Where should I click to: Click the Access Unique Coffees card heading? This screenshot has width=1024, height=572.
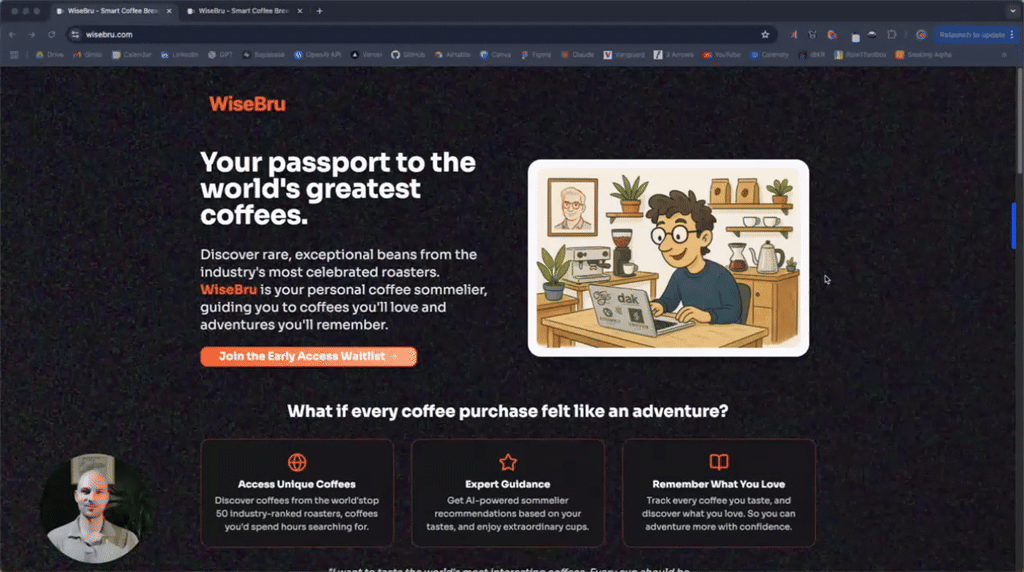coord(296,484)
